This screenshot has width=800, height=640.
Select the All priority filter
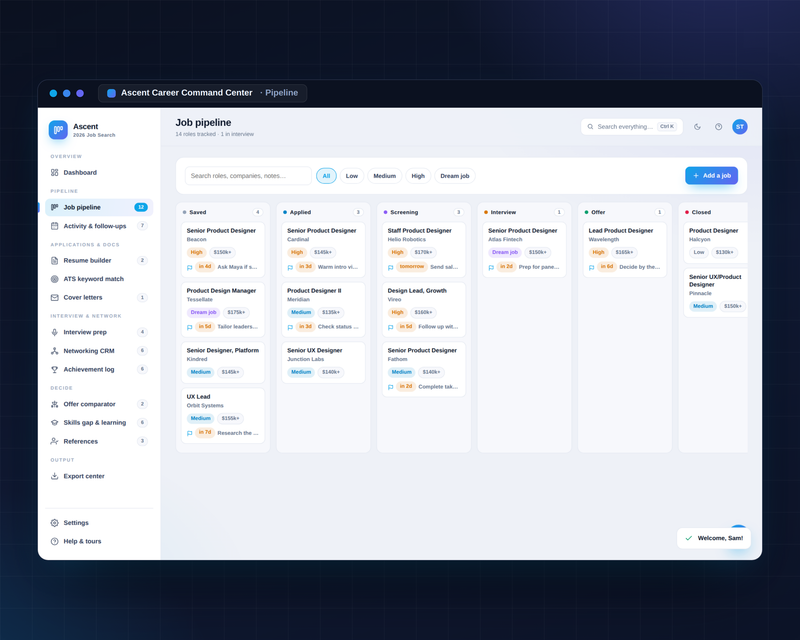coord(326,176)
